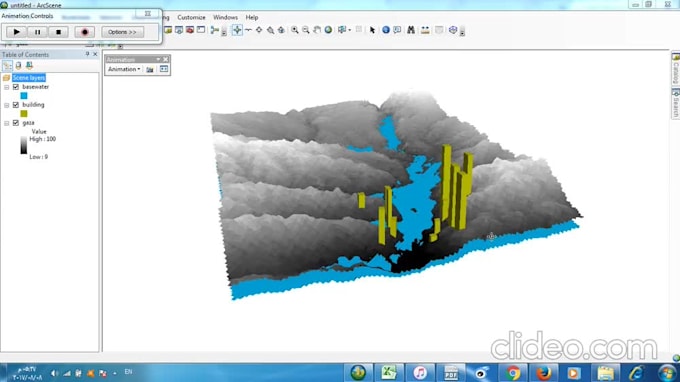Select the Zoom to Target tool
The height and width of the screenshot is (382, 680).
click(270, 30)
